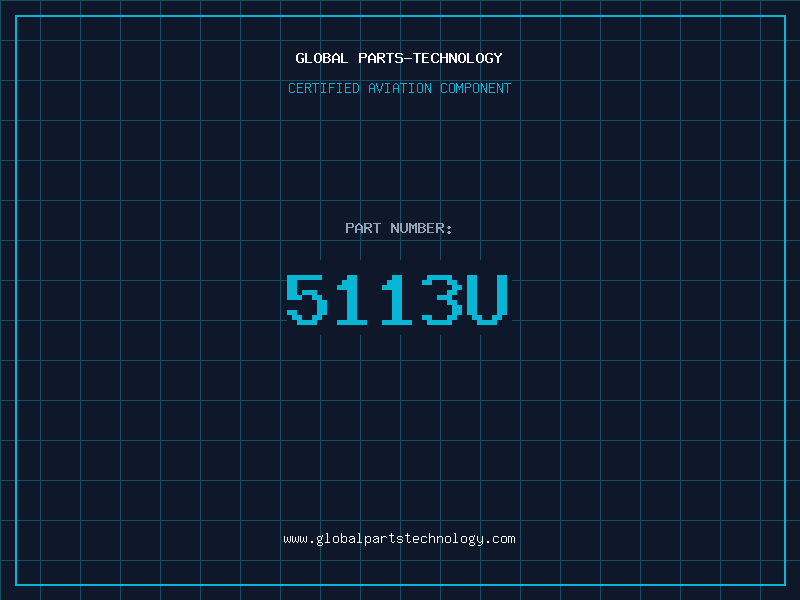Click the PART NUMBER: label
The image size is (800, 600).
click(399, 228)
